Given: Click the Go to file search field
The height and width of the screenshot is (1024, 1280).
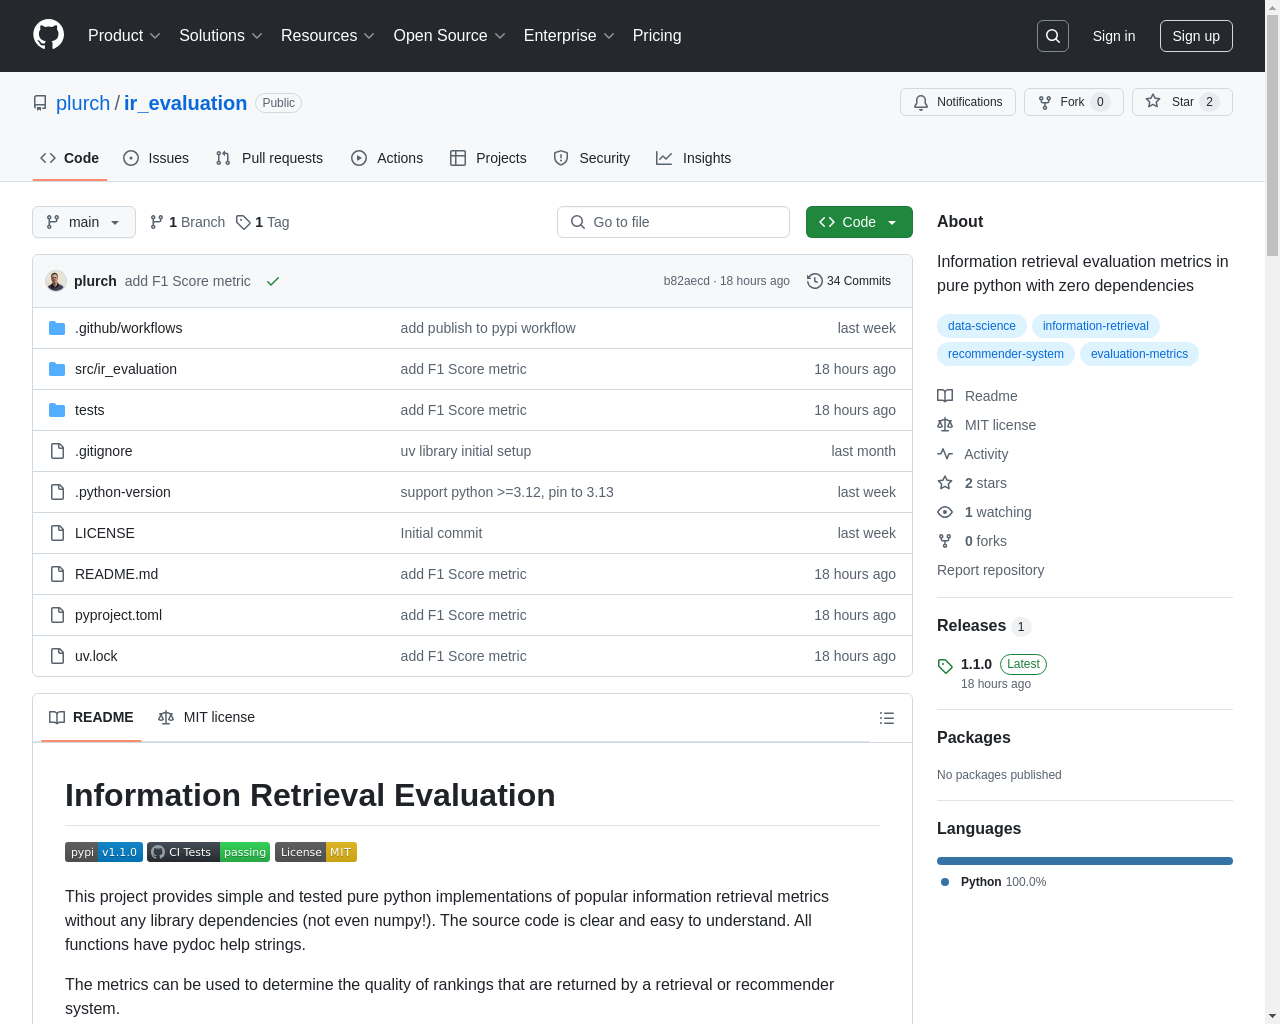Looking at the screenshot, I should [673, 222].
